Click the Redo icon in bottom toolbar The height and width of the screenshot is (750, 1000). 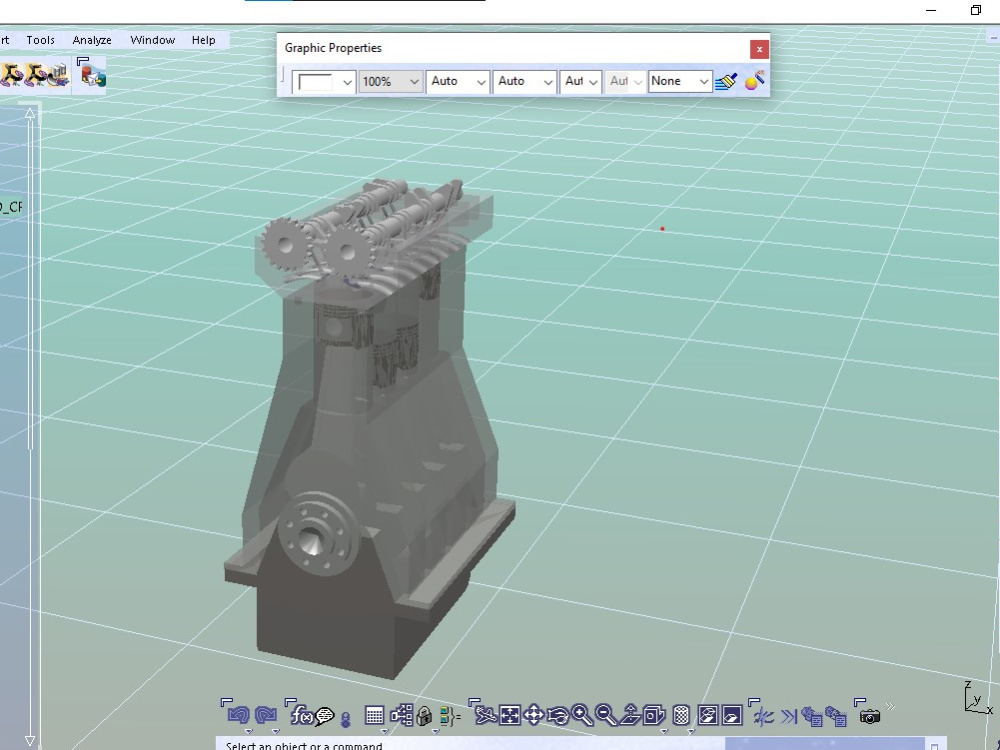click(x=265, y=716)
